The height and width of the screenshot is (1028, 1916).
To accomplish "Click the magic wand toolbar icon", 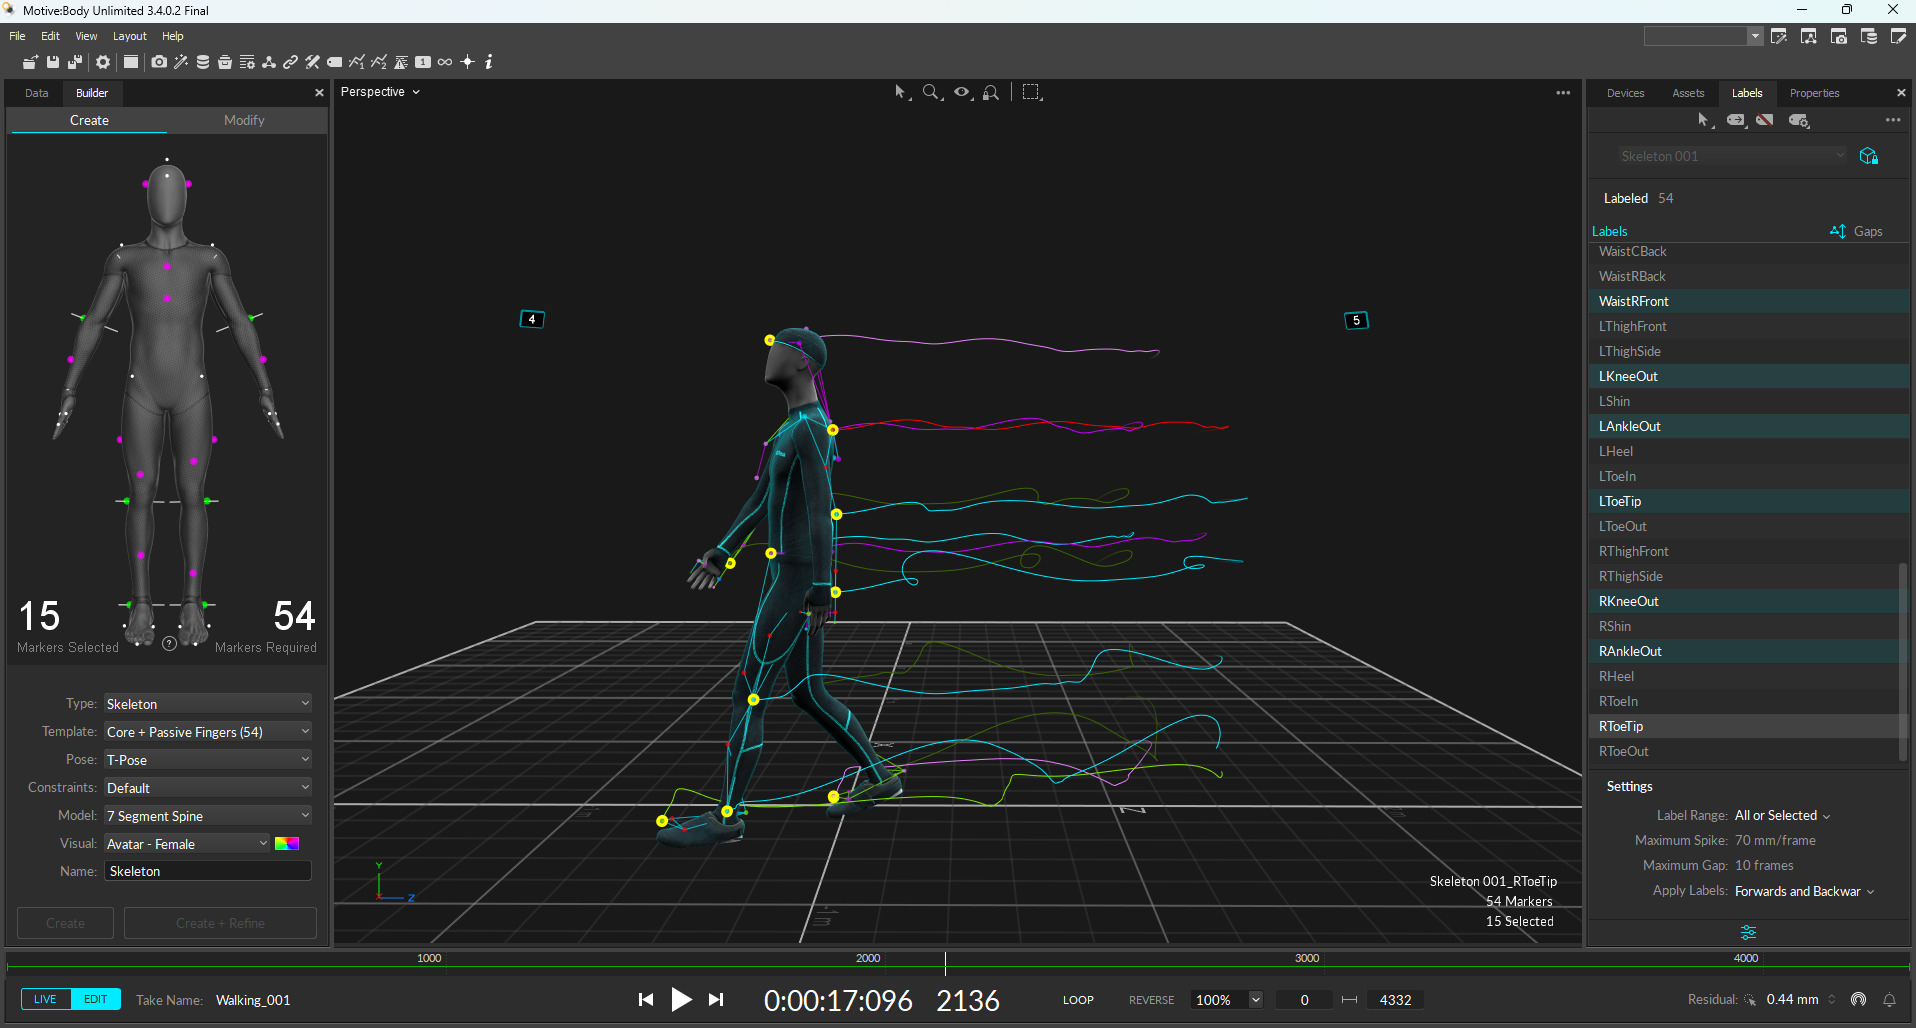I will [x=181, y=62].
